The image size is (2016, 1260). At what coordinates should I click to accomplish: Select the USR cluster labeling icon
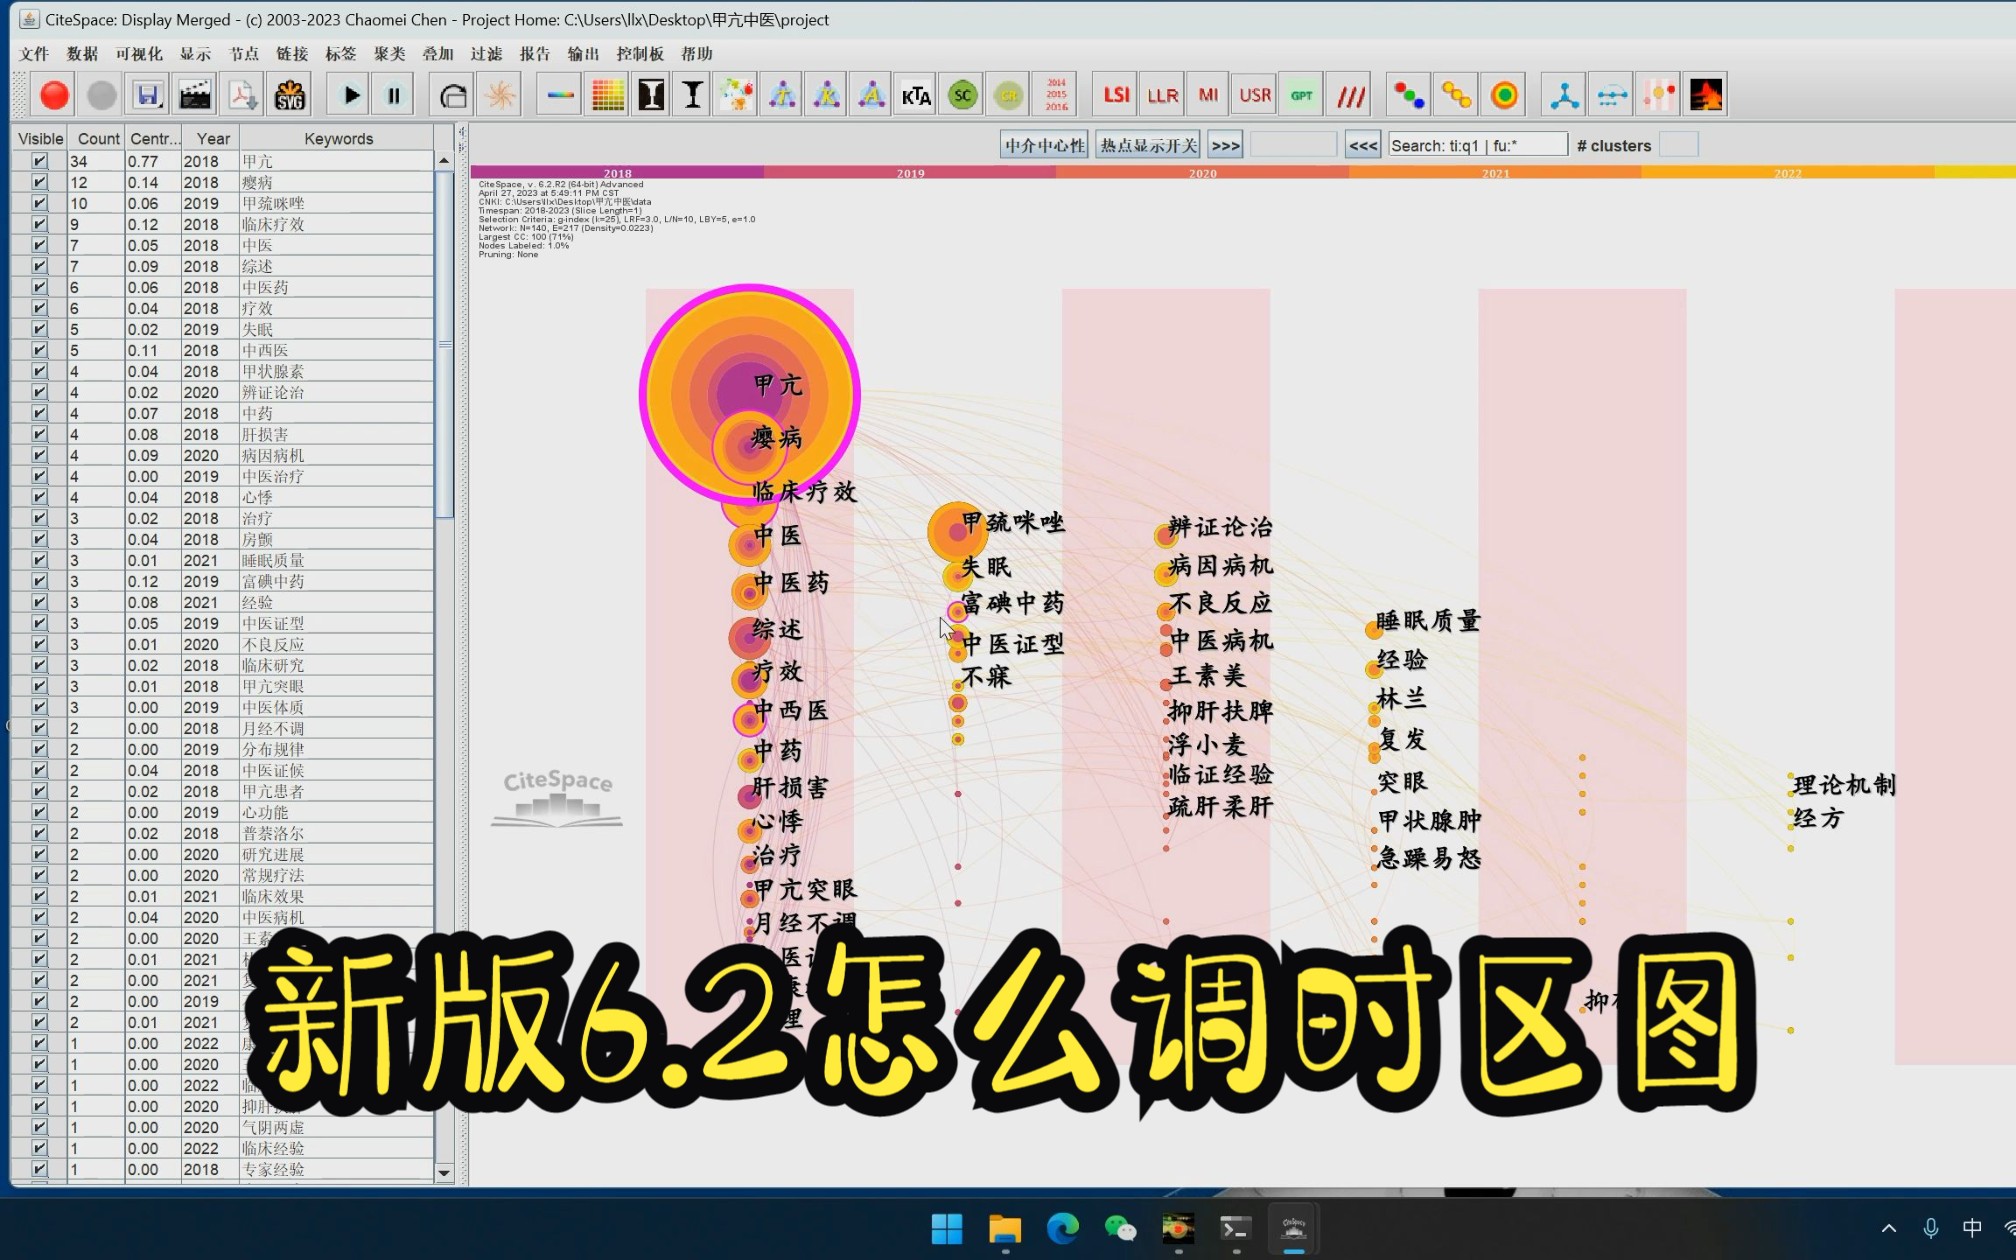[x=1253, y=94]
